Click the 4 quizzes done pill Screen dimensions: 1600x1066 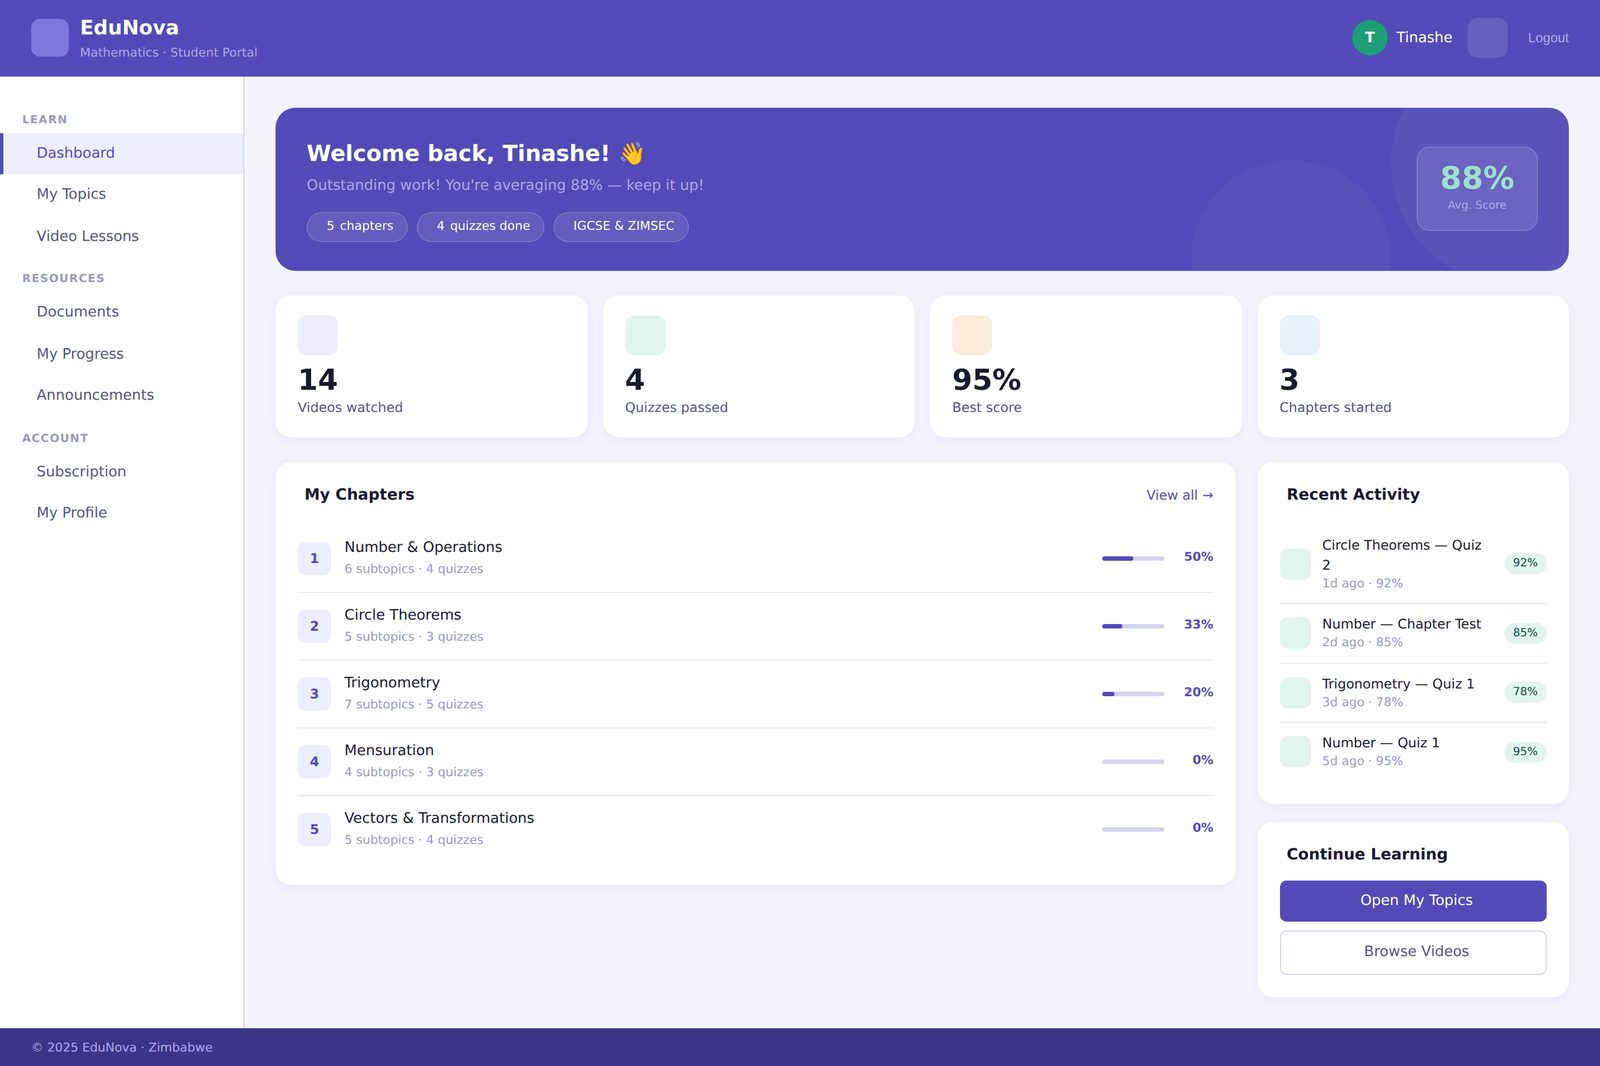pos(480,227)
